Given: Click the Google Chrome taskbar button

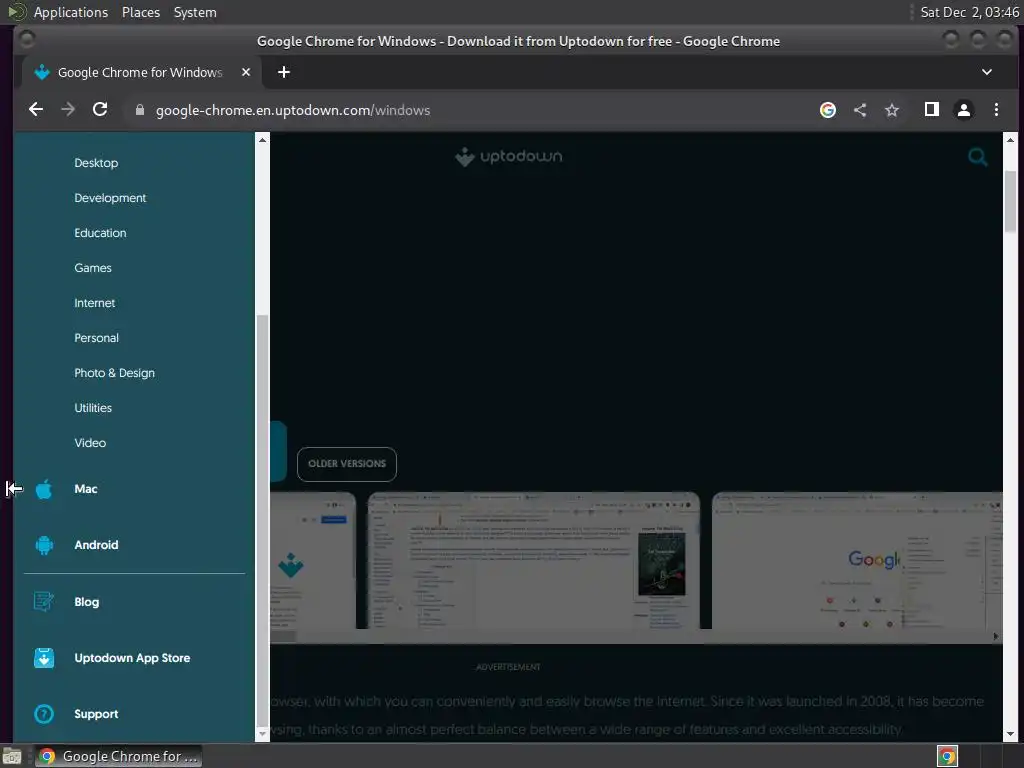Looking at the screenshot, I should point(118,756).
